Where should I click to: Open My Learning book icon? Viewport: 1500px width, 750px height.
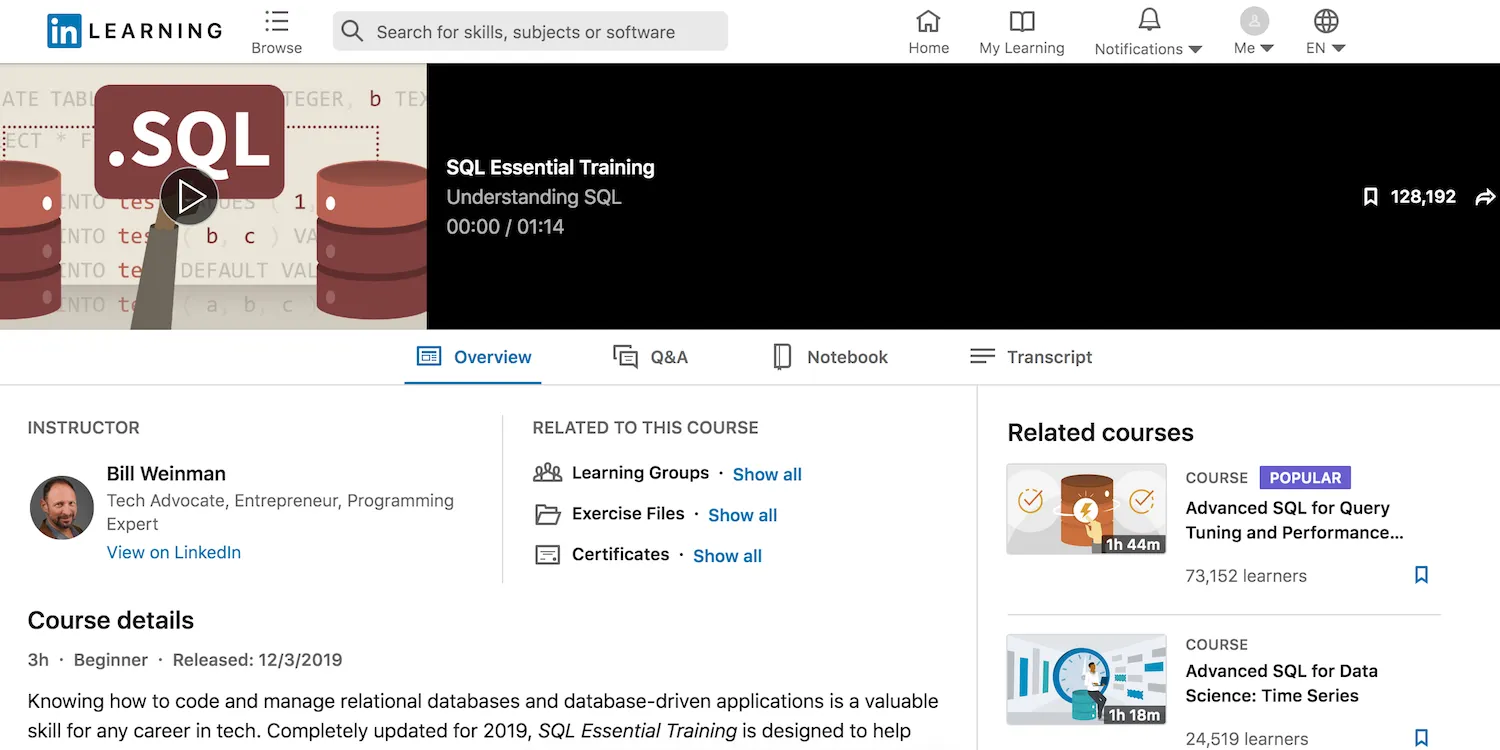coord(1021,21)
